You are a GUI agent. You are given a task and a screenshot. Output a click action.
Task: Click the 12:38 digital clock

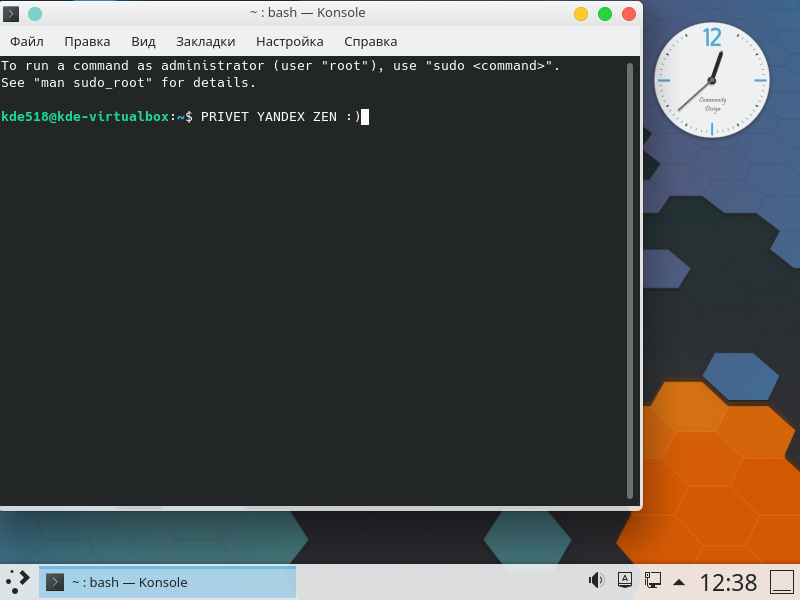coord(728,582)
